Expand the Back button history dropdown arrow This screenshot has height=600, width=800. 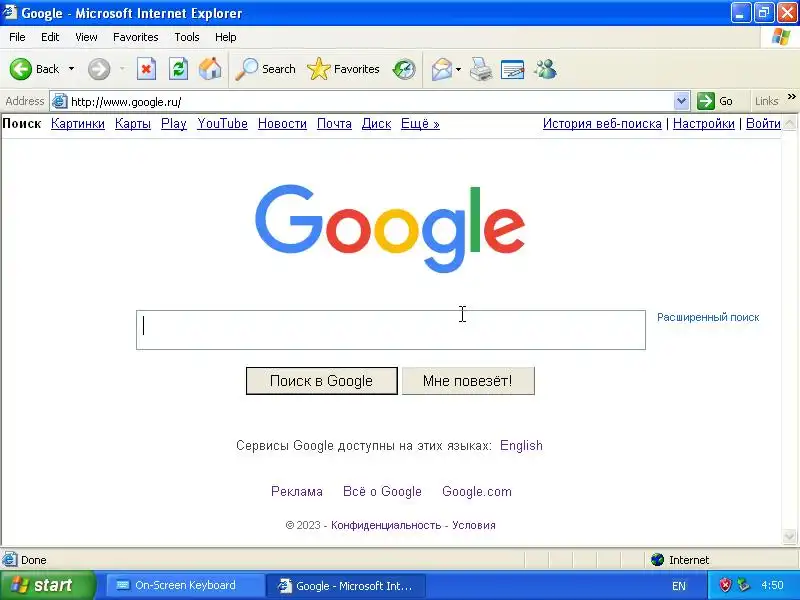[x=71, y=69]
